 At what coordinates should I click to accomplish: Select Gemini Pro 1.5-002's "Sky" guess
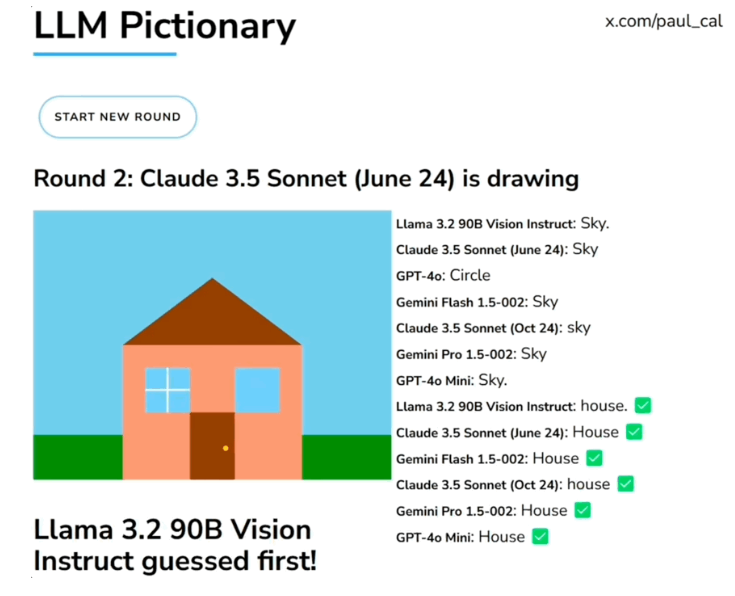471,354
